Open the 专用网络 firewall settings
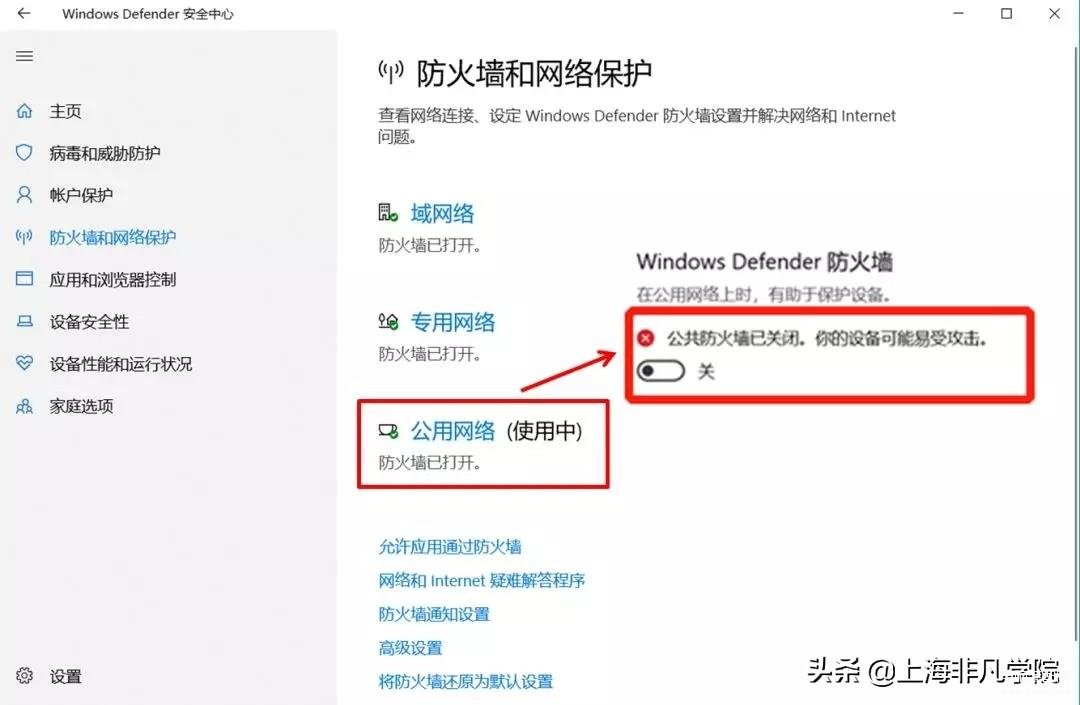The width and height of the screenshot is (1080, 705). [453, 322]
